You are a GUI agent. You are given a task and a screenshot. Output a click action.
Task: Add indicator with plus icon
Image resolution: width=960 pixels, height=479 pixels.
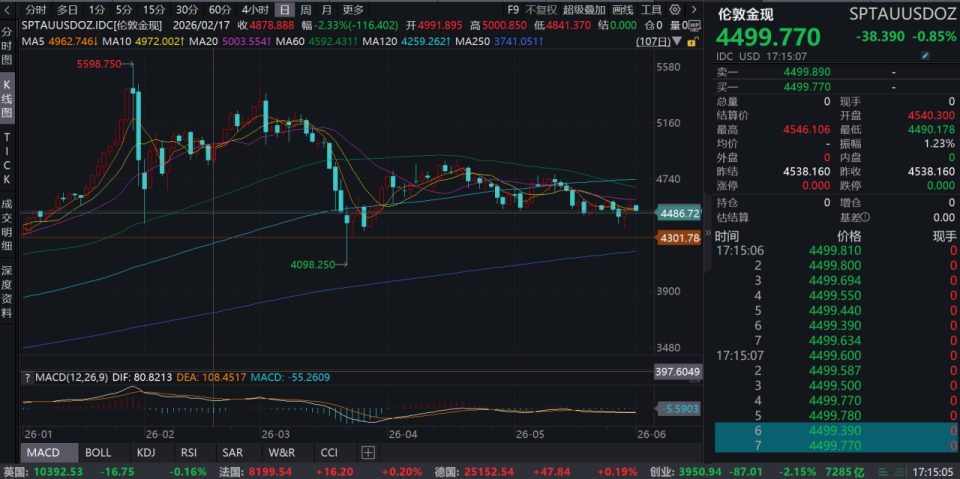pos(368,453)
